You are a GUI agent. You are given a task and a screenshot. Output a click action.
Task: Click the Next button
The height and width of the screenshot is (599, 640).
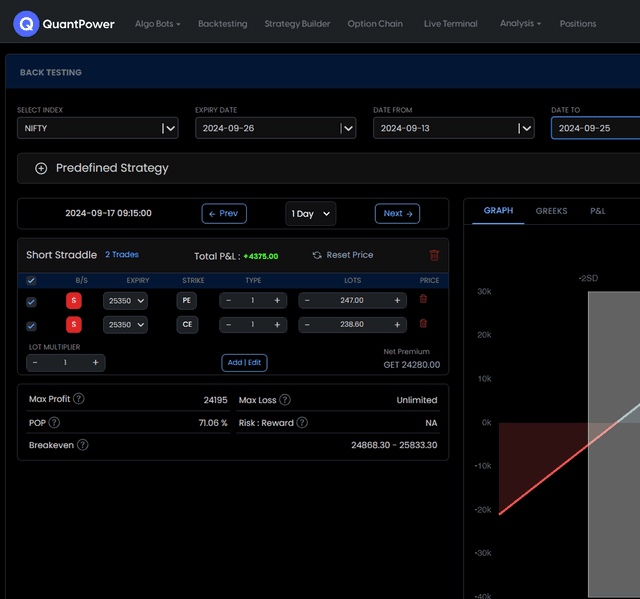pyautogui.click(x=397, y=213)
